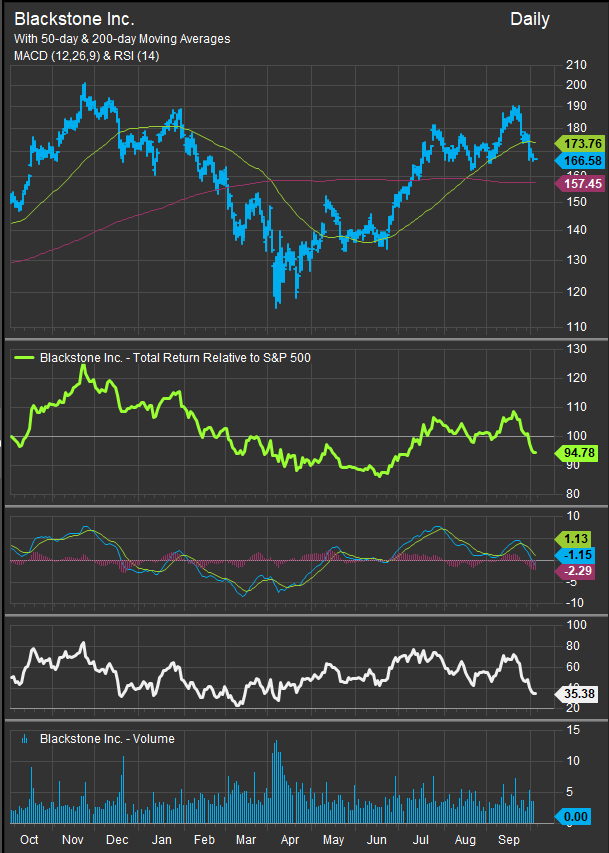Click the Total Return Relative to S&P 500 legend text
This screenshot has height=853, width=609.
pyautogui.click(x=175, y=358)
